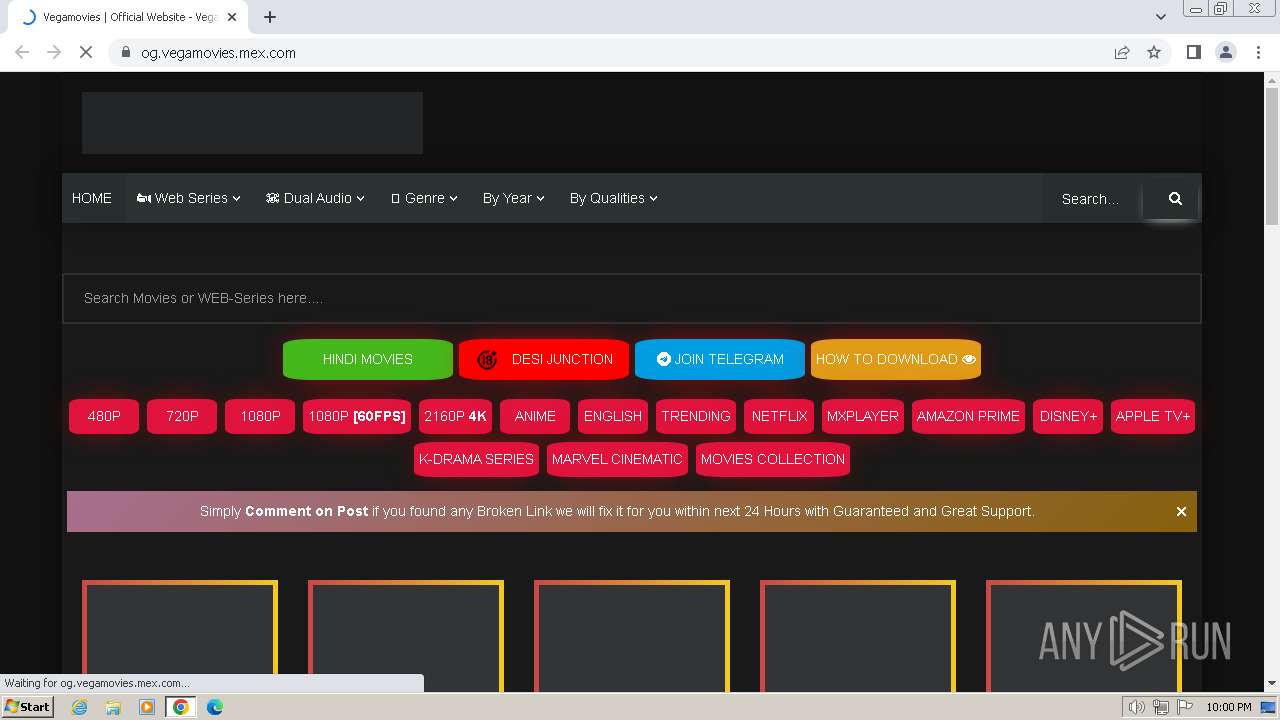Open the NETFLIX category tag
The height and width of the screenshot is (720, 1280).
pos(779,416)
